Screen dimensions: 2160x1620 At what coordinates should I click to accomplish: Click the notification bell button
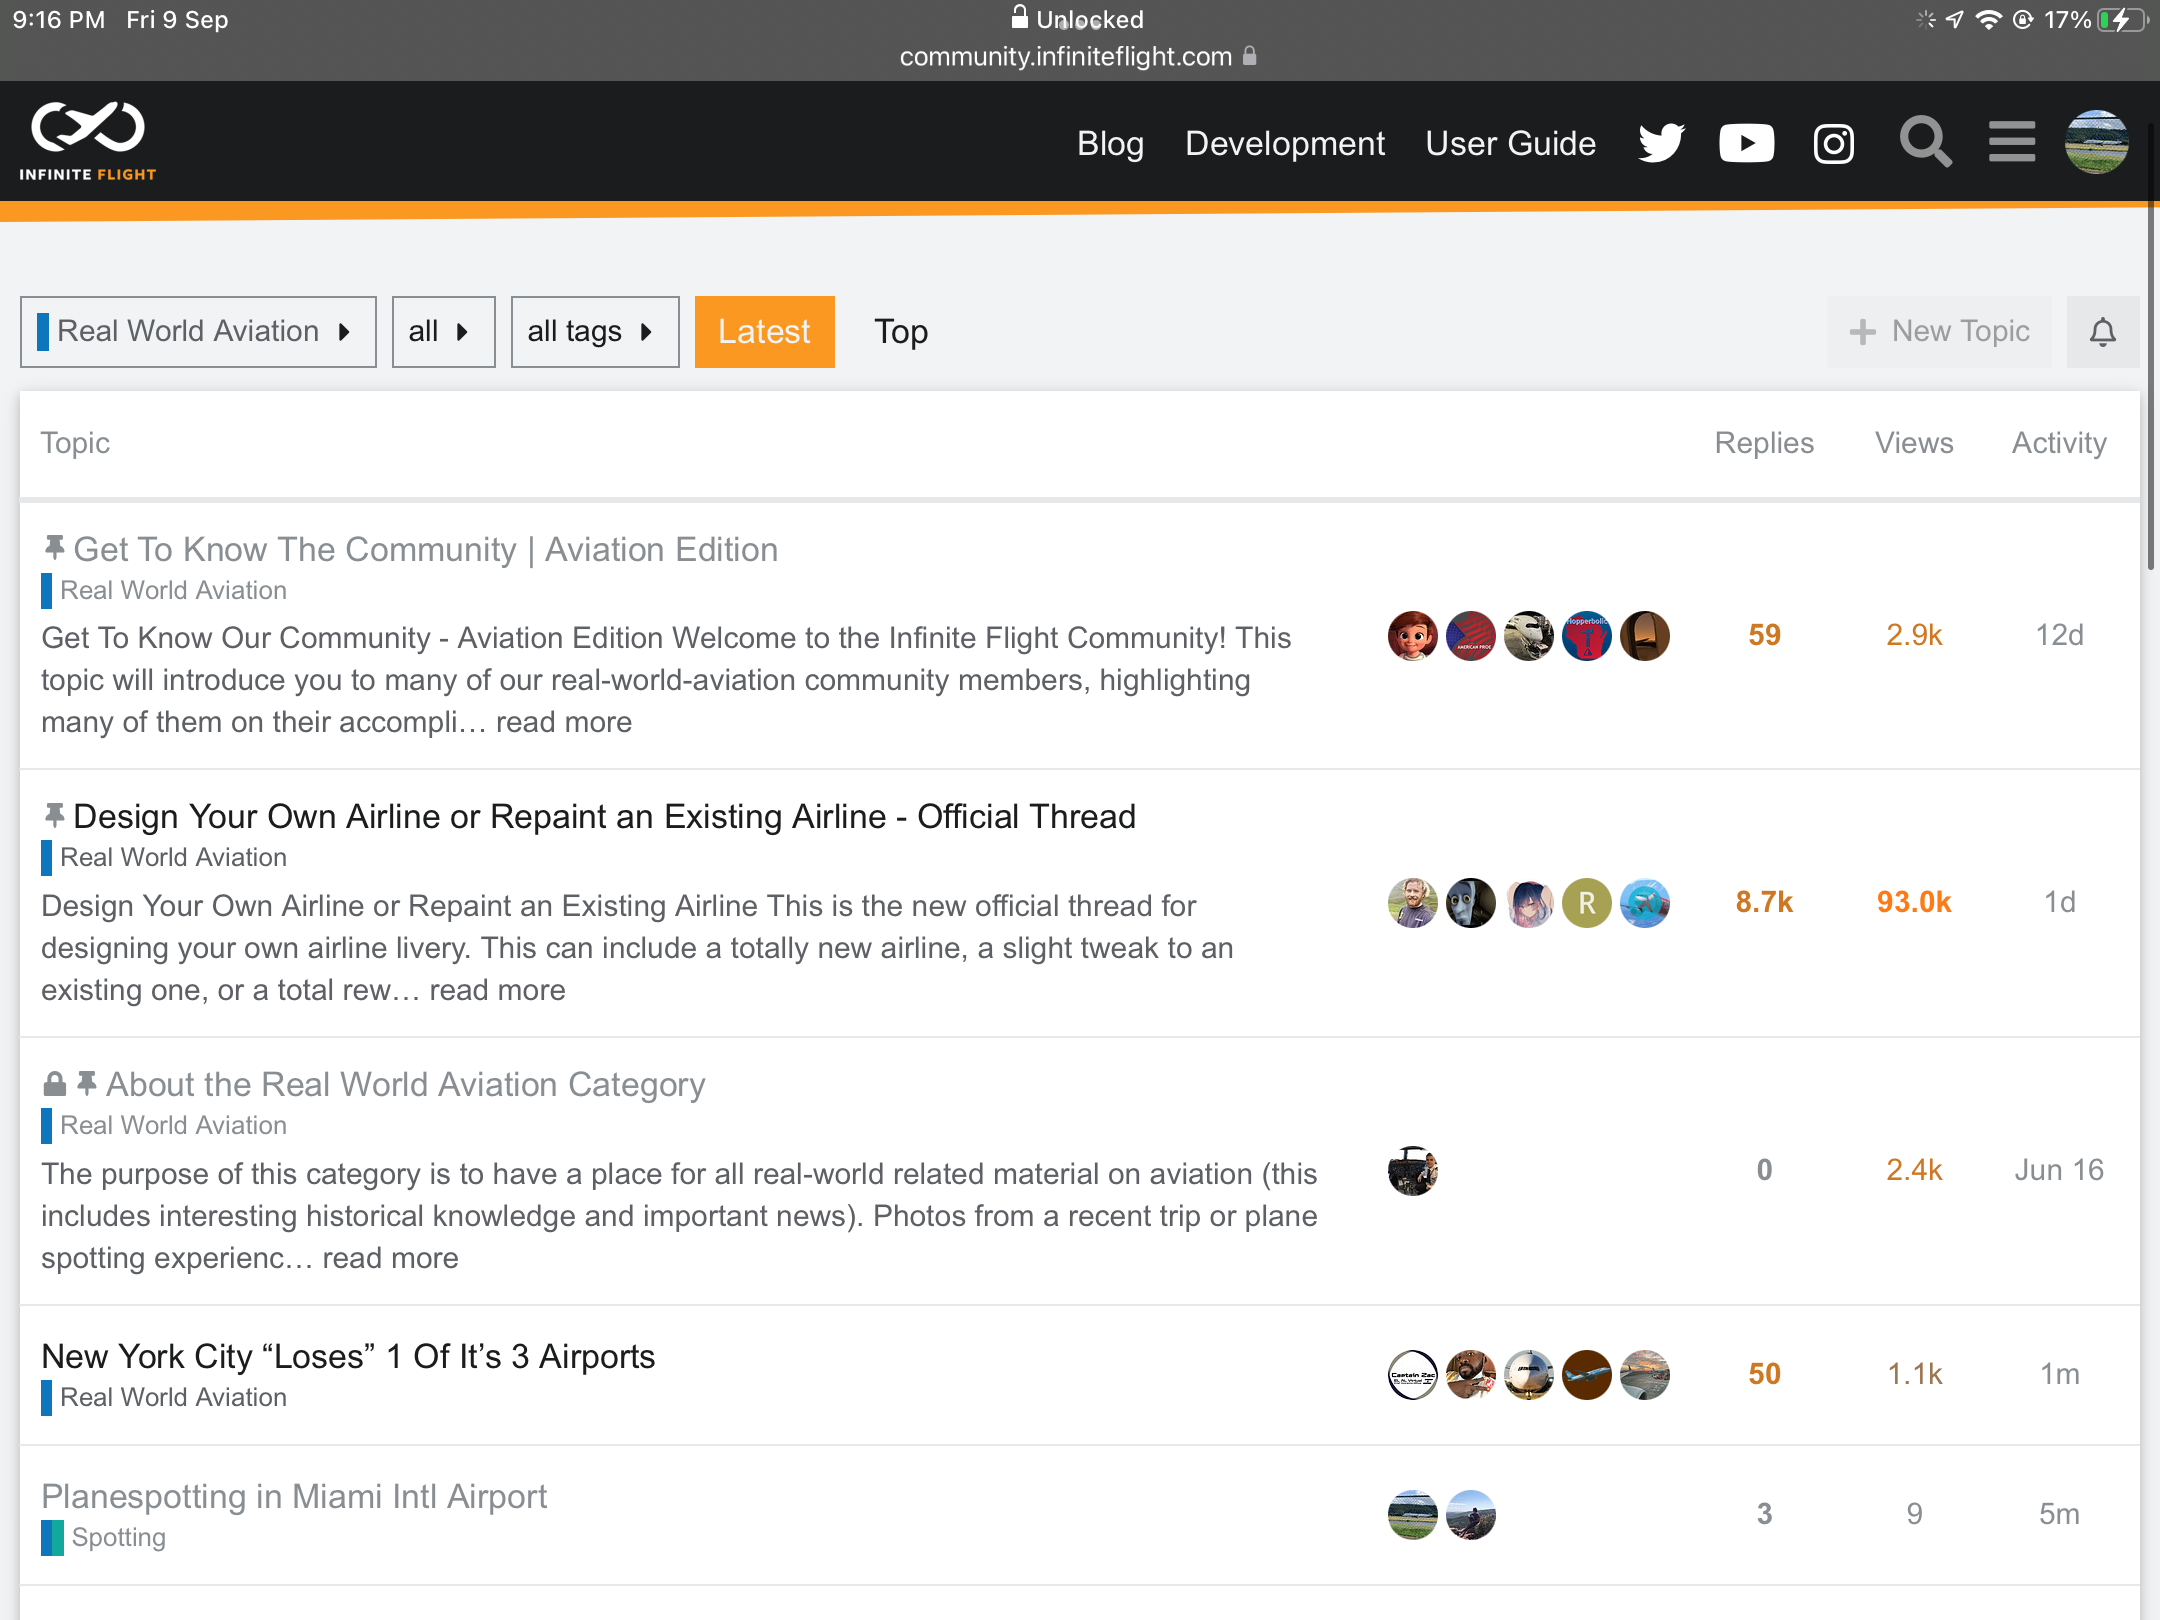(2102, 332)
